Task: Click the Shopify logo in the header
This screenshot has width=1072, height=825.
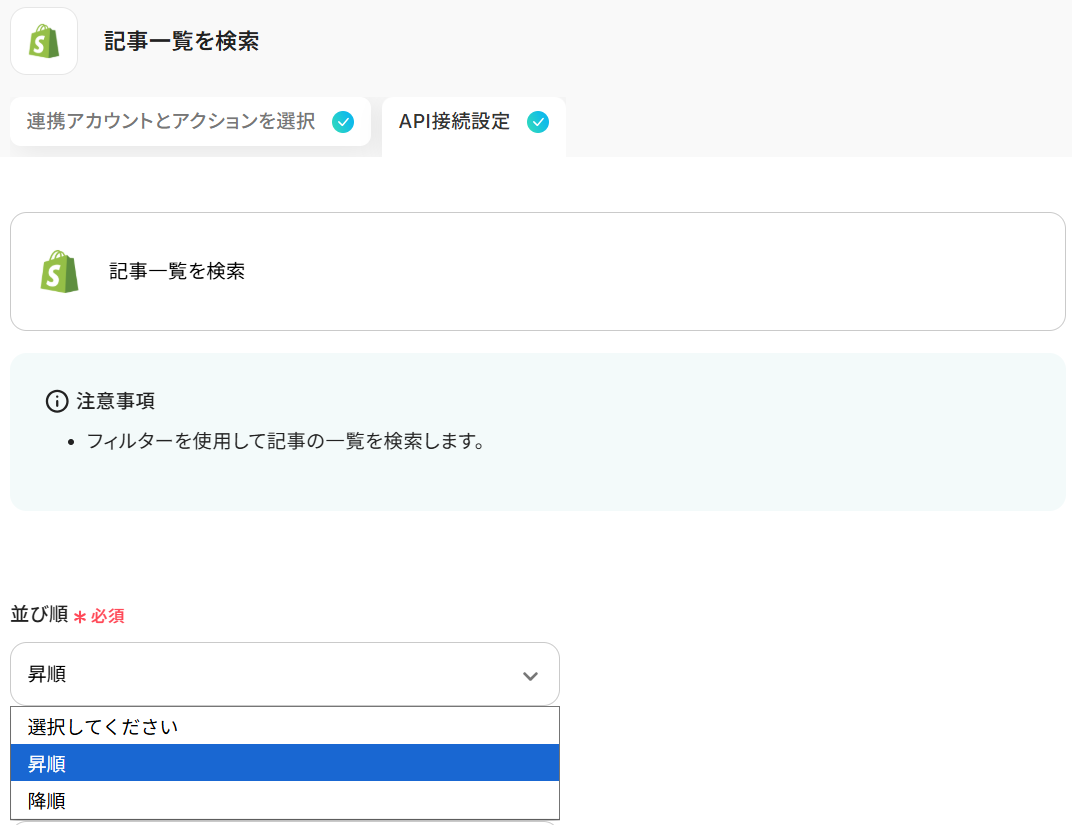Action: click(44, 41)
